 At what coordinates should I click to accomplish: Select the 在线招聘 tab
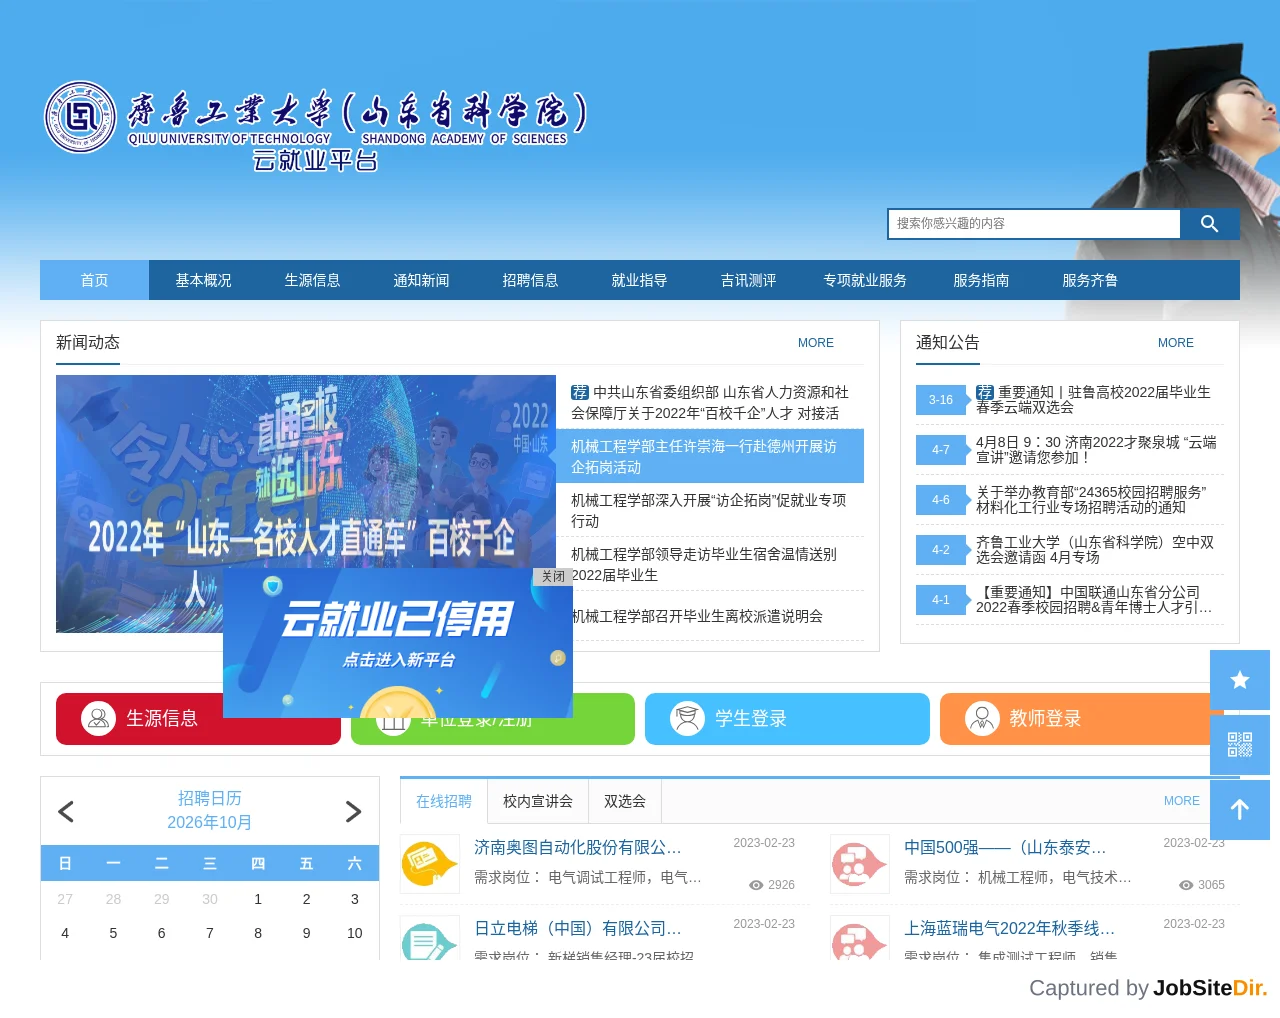click(444, 801)
